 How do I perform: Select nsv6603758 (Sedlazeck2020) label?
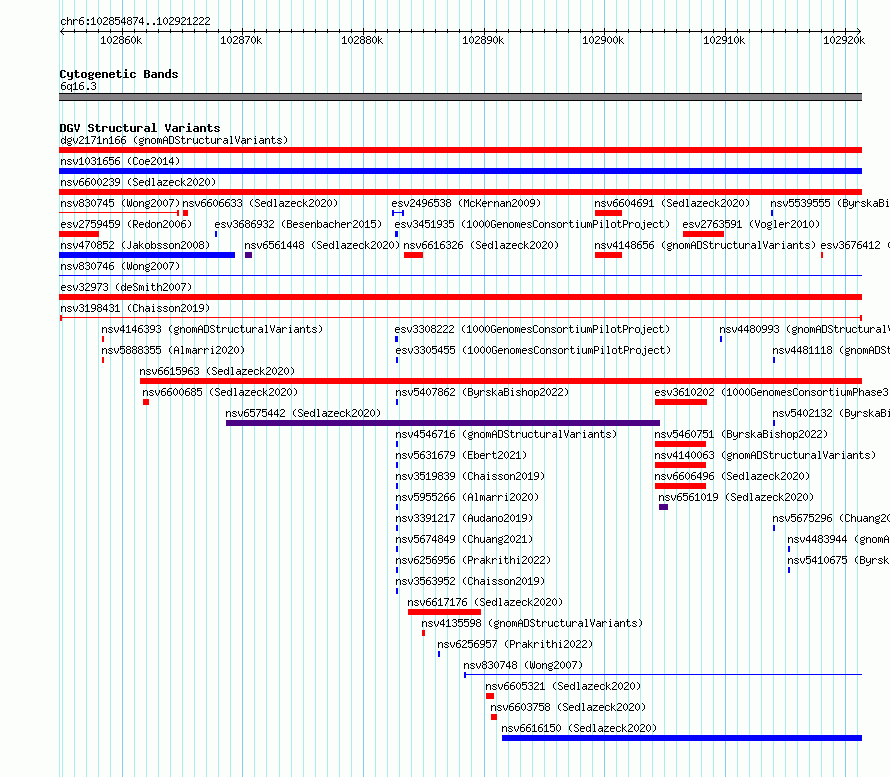(x=568, y=707)
